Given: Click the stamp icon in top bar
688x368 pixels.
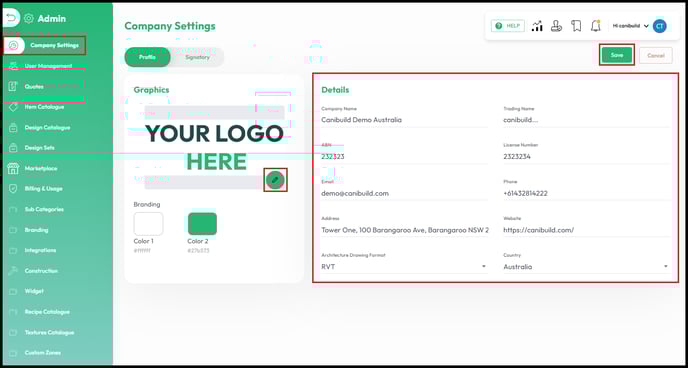Looking at the screenshot, I should pyautogui.click(x=557, y=26).
